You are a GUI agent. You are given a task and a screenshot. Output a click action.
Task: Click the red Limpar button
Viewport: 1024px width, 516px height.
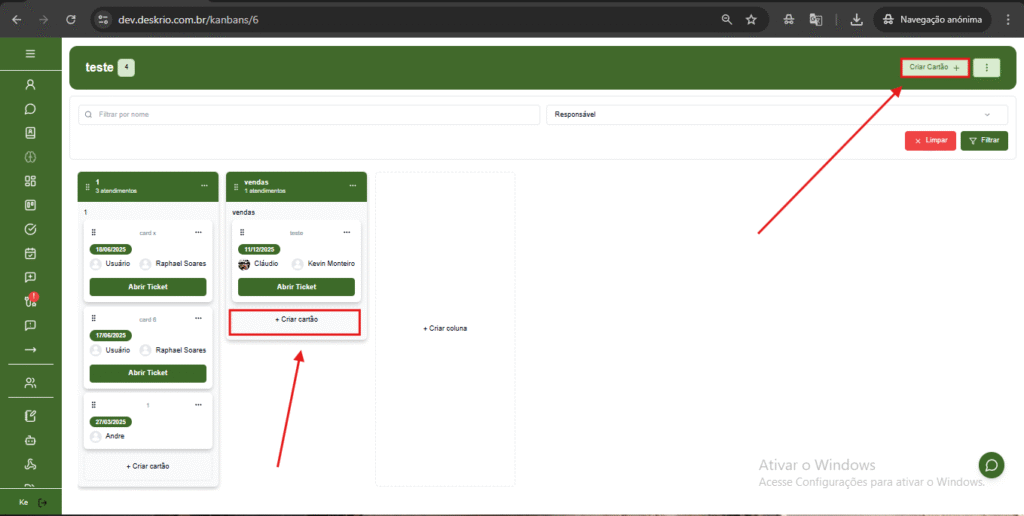pyautogui.click(x=930, y=140)
